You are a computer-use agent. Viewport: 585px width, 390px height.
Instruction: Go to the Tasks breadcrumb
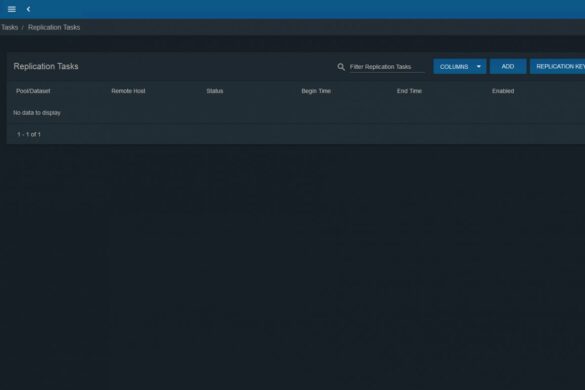(9, 27)
